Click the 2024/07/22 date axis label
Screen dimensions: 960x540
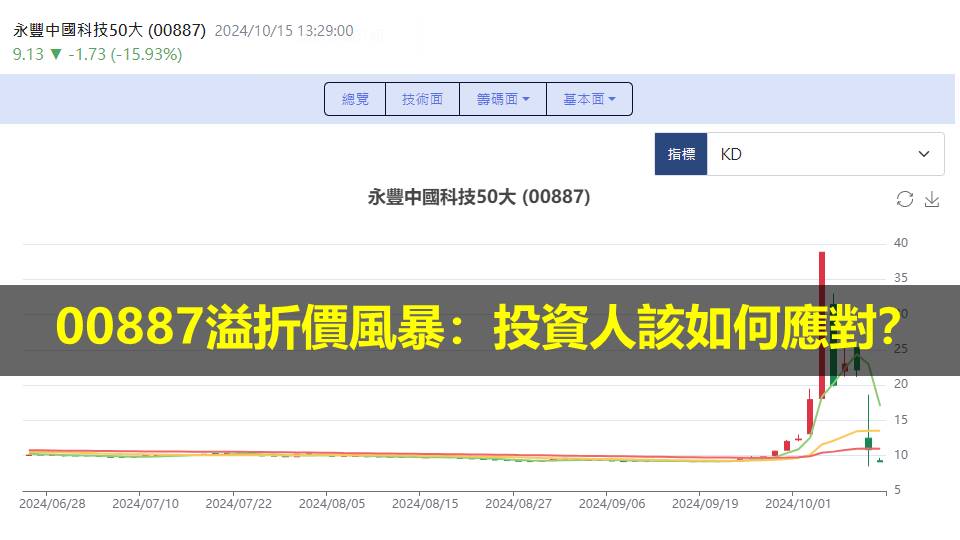[x=238, y=504]
